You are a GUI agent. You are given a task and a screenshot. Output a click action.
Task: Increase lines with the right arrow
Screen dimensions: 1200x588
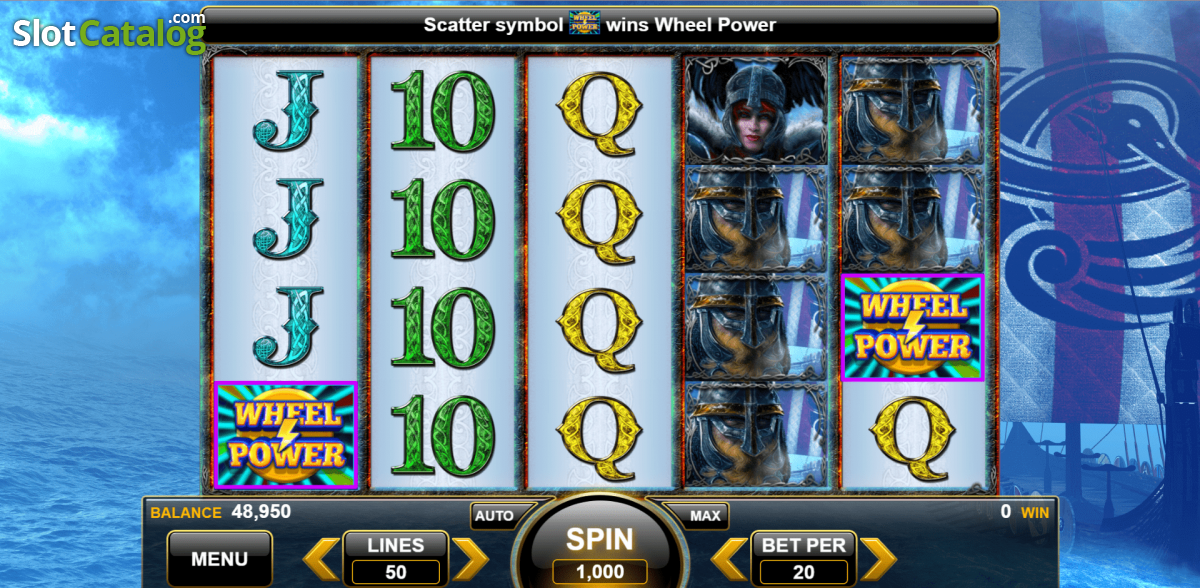(x=470, y=559)
